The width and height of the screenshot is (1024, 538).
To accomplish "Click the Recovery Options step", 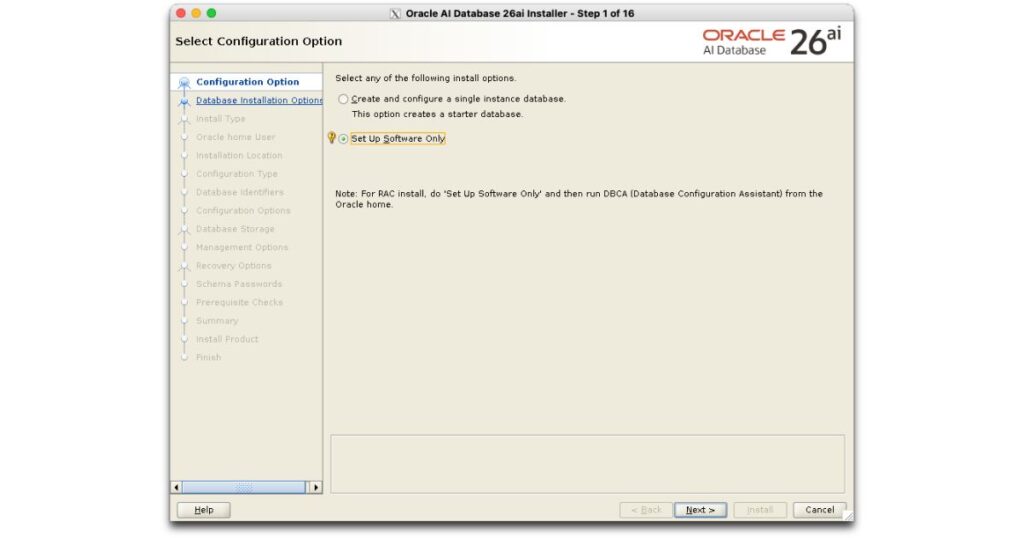I will (233, 266).
